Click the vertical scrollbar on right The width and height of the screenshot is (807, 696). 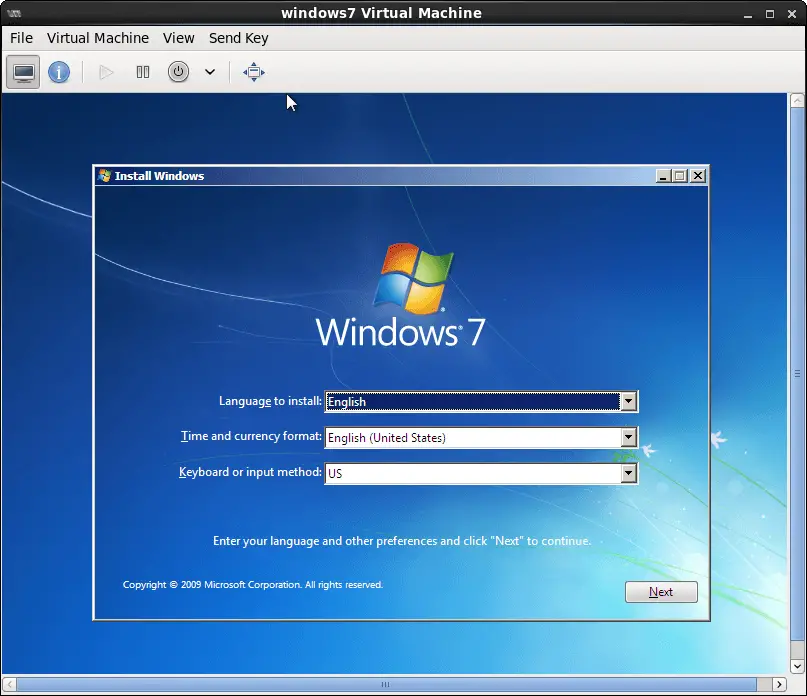pos(797,380)
